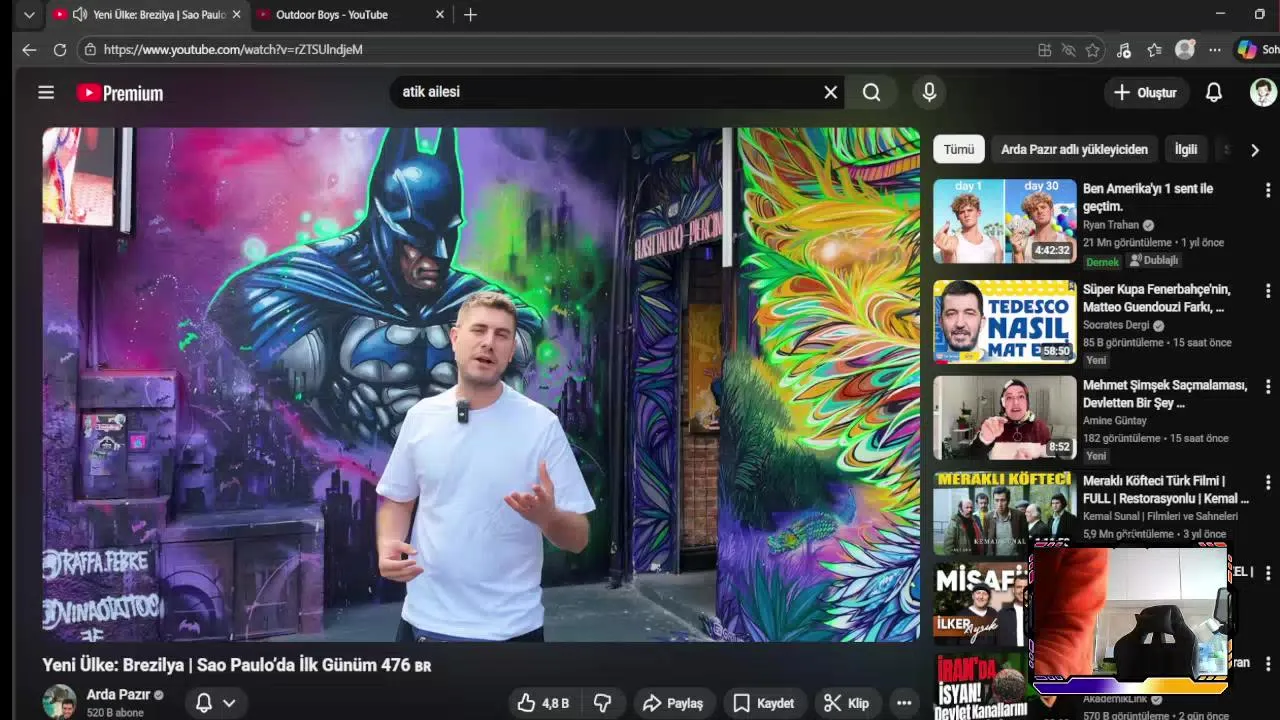
Task: Open the Mehmet Şimşek Saçmalaması thumbnail
Action: click(1005, 417)
